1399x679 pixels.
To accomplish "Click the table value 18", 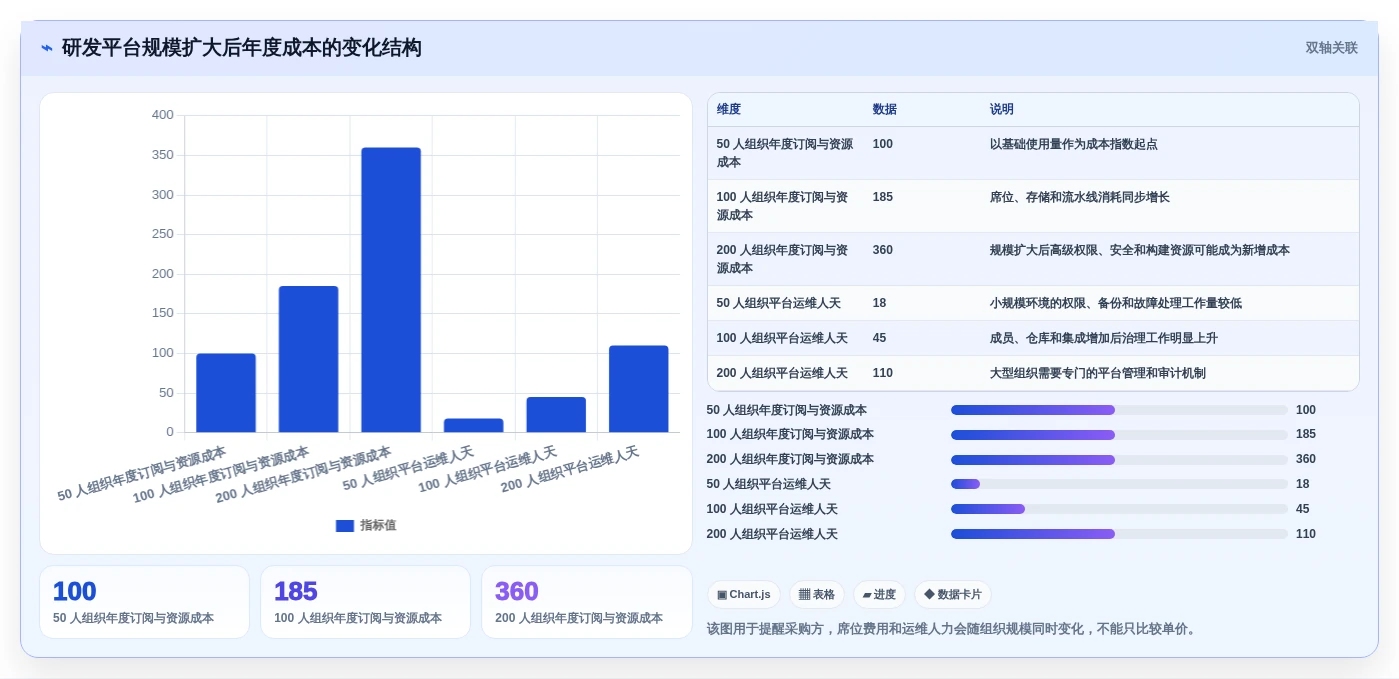I will [879, 303].
